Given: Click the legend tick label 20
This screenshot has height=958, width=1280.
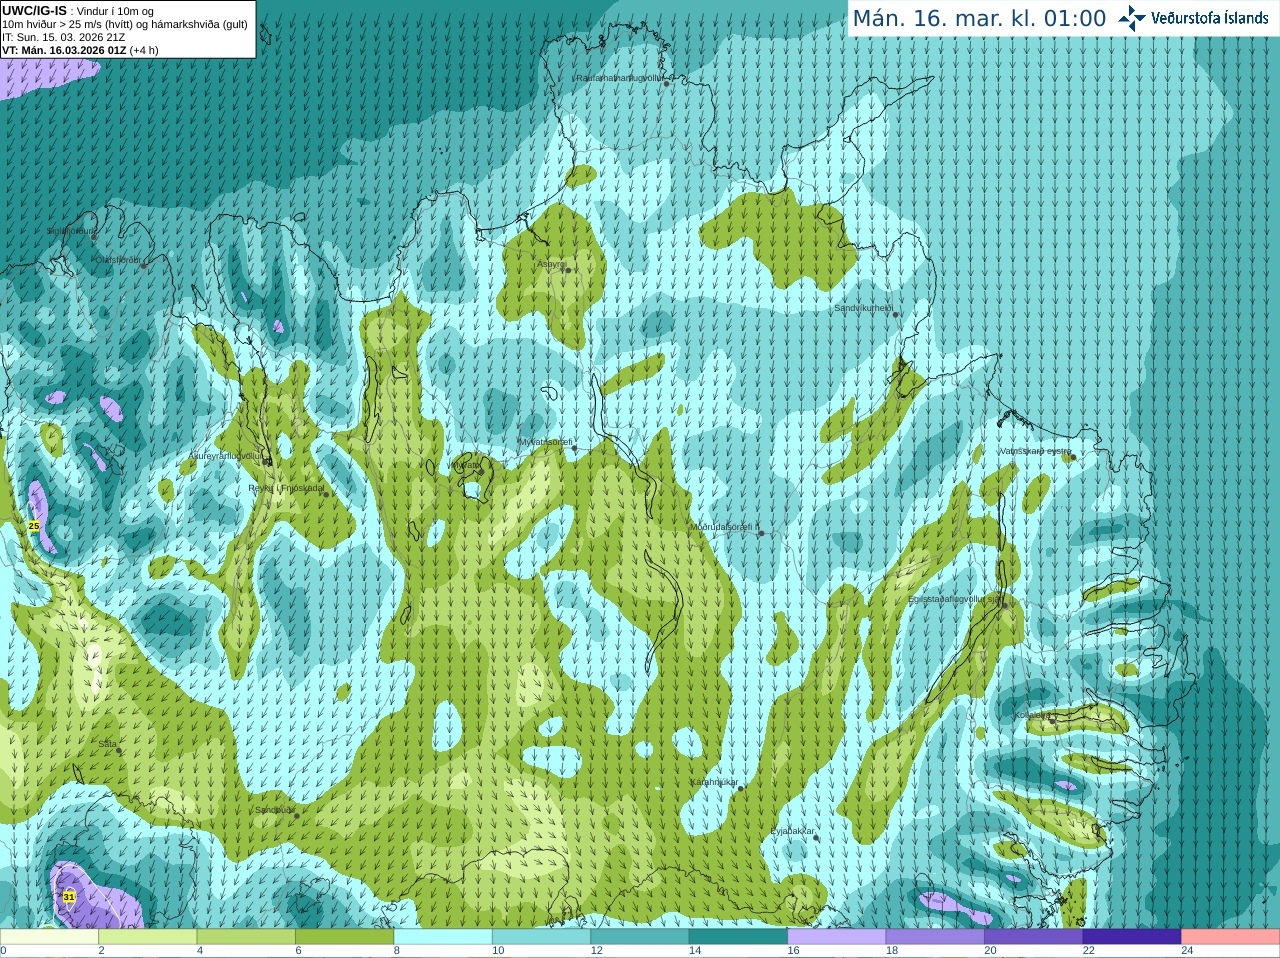Looking at the screenshot, I should (x=990, y=951).
